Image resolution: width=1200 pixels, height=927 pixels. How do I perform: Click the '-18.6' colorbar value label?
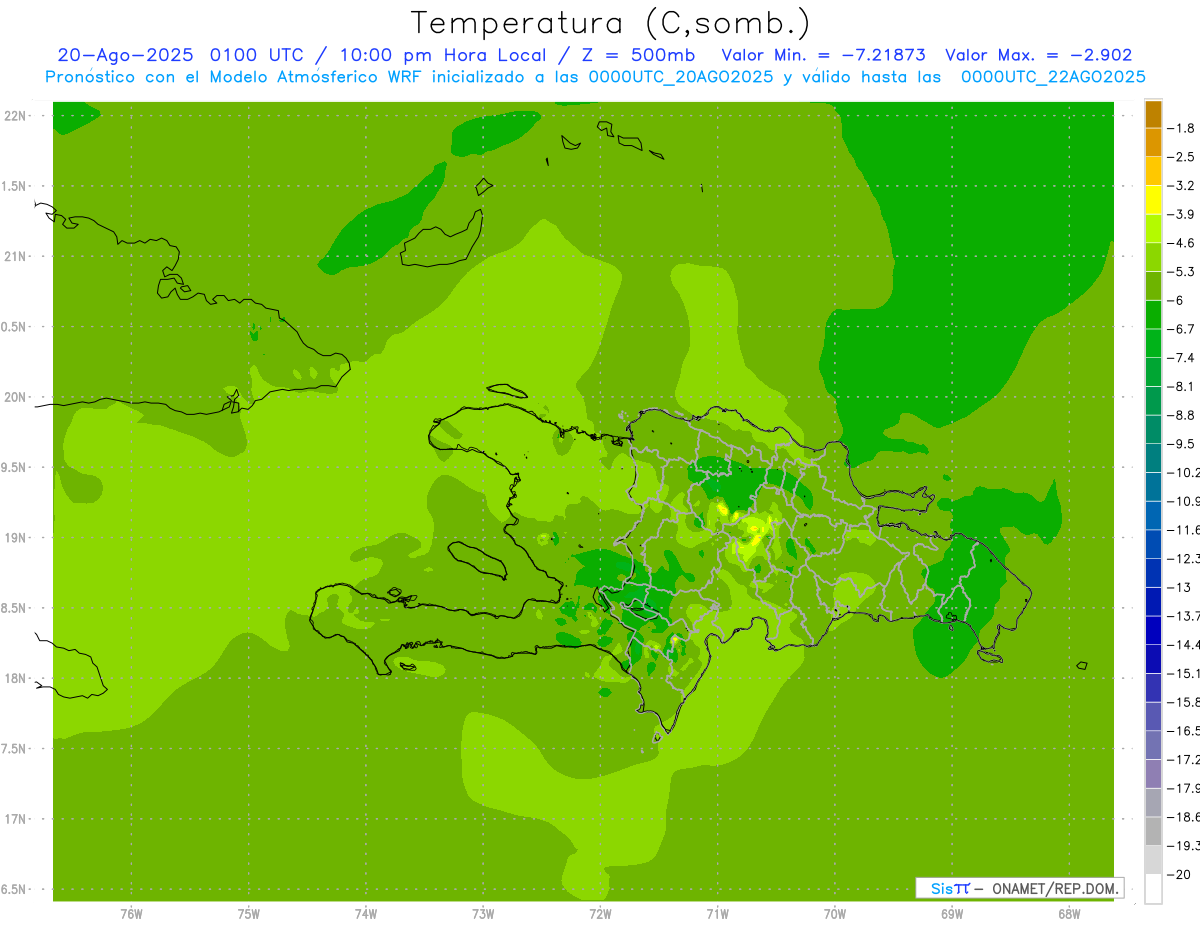(x=1184, y=817)
